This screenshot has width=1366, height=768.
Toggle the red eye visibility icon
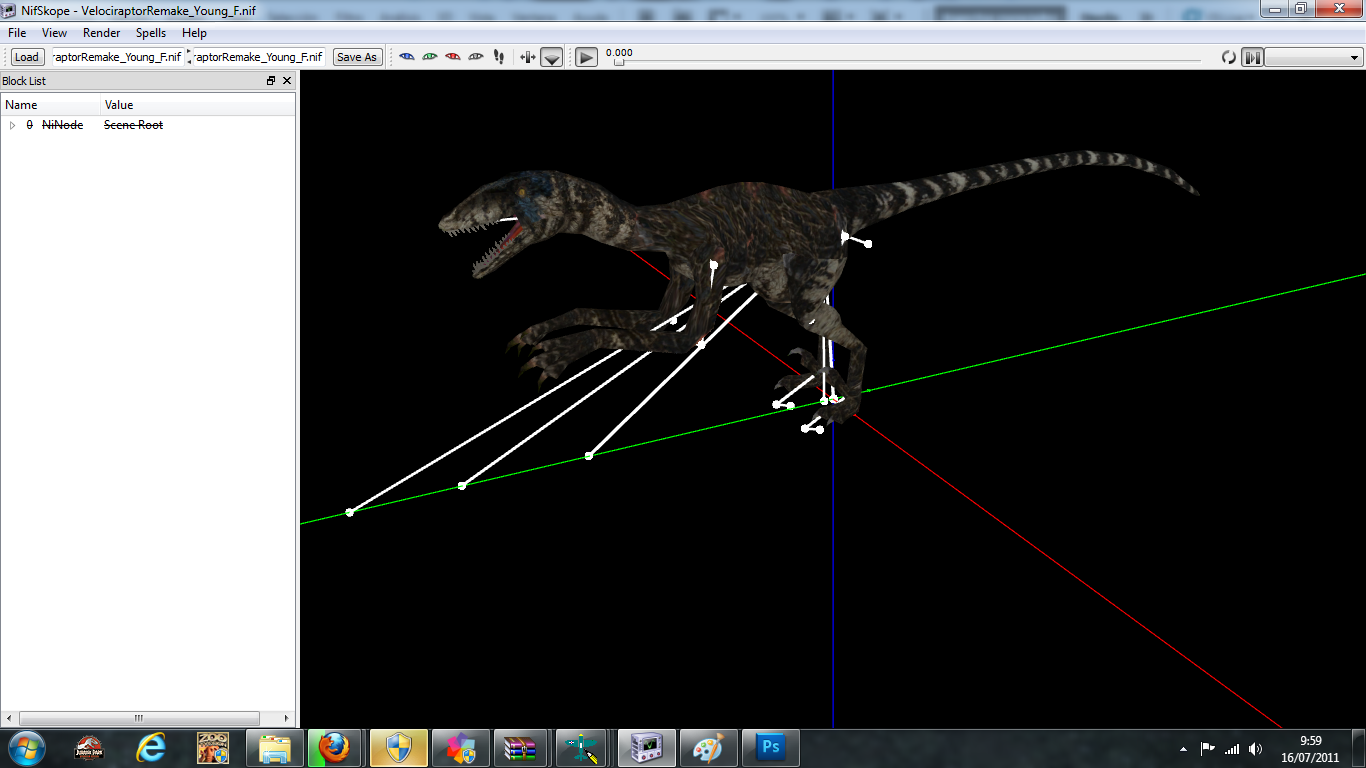[452, 57]
